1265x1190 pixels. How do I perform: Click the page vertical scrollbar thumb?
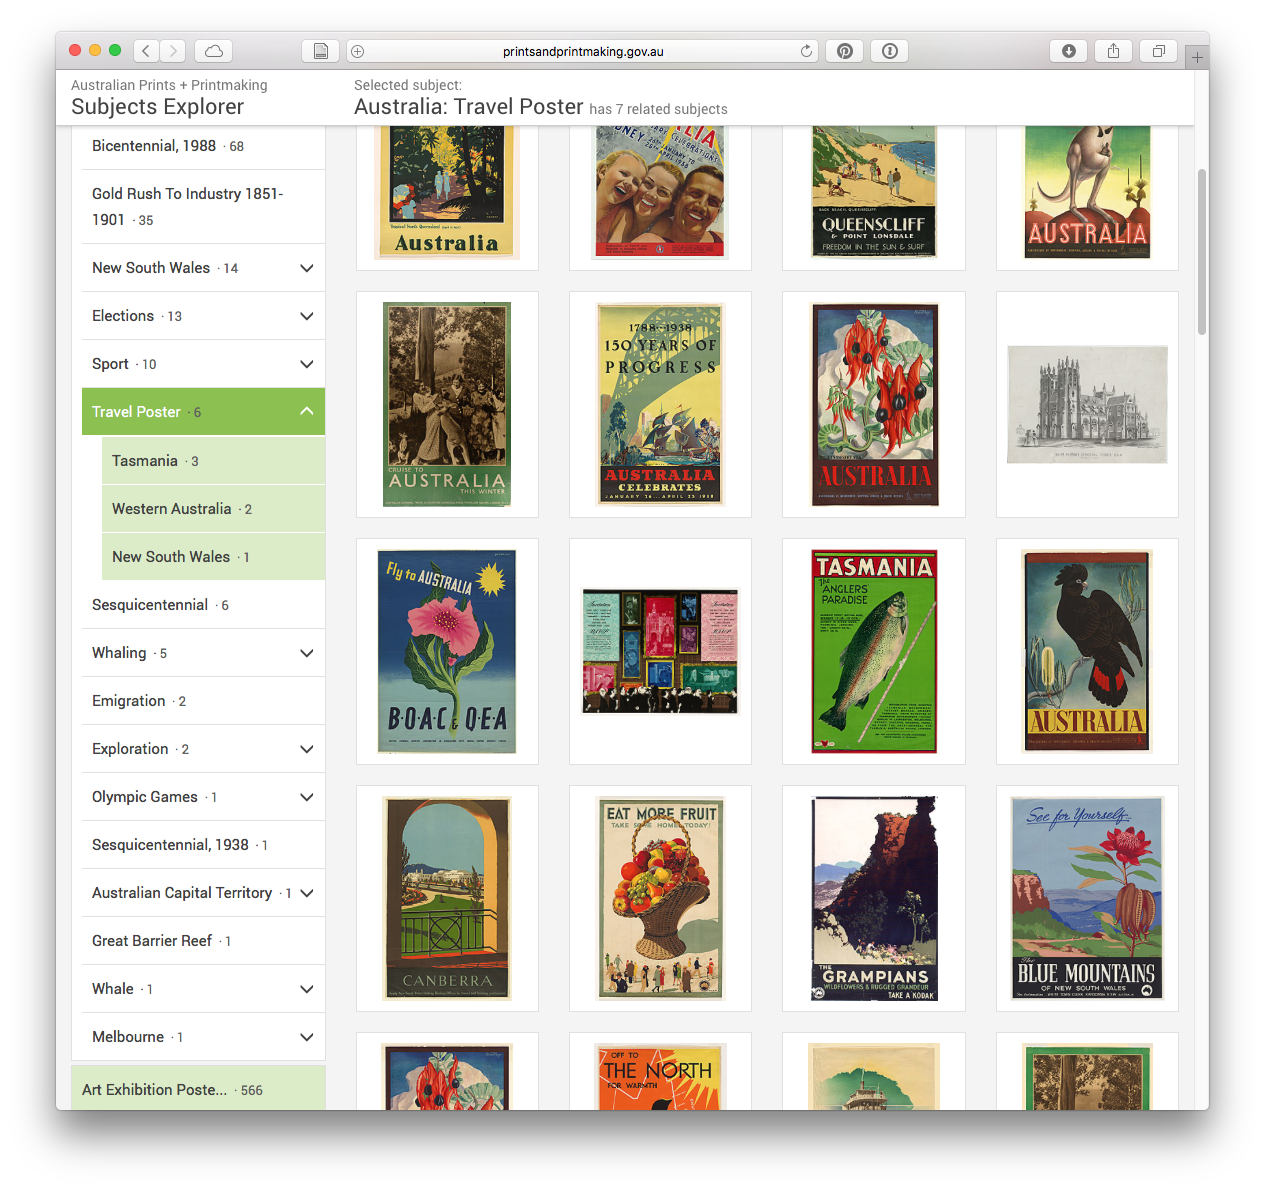[x=1202, y=252]
